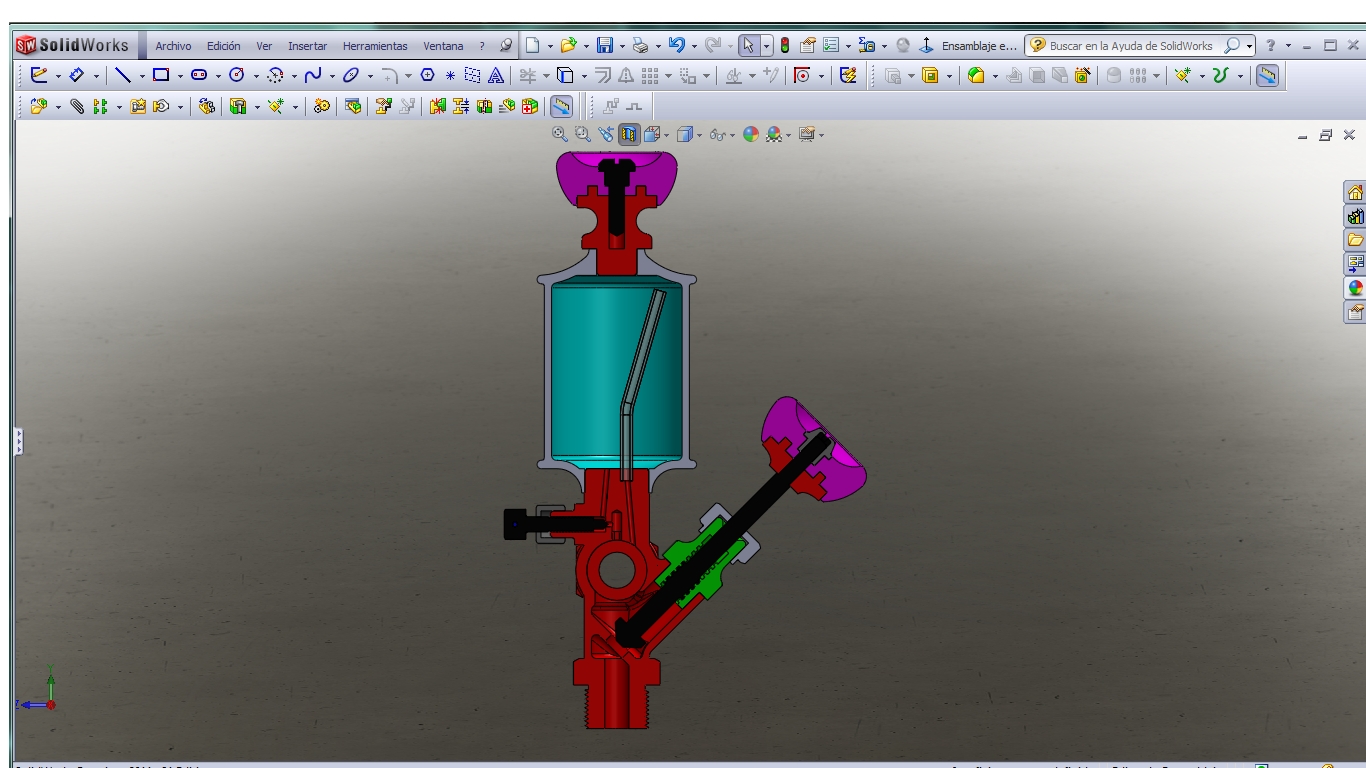
Task: Select the Circle sketch tool
Action: pyautogui.click(x=237, y=75)
